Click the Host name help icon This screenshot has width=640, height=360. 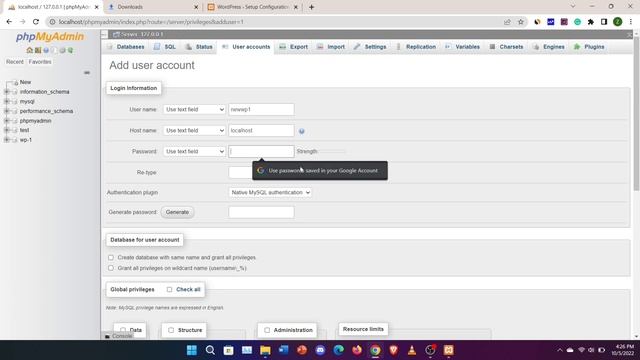tap(302, 131)
